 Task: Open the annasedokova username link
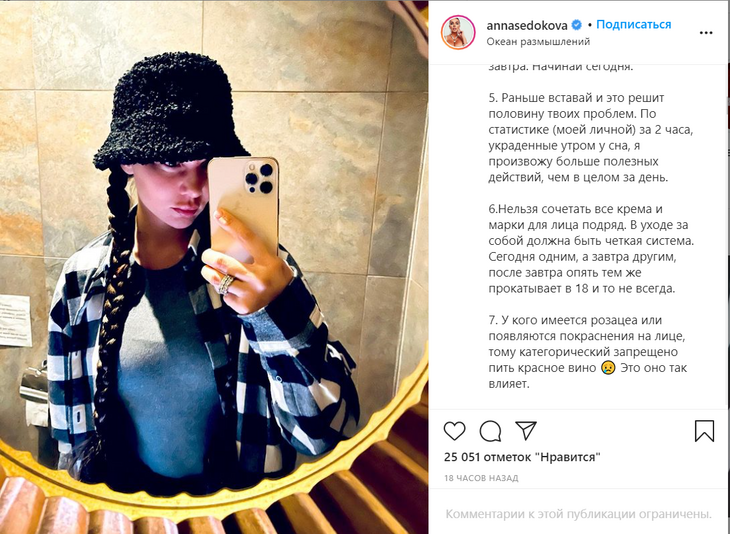[x=527, y=25]
